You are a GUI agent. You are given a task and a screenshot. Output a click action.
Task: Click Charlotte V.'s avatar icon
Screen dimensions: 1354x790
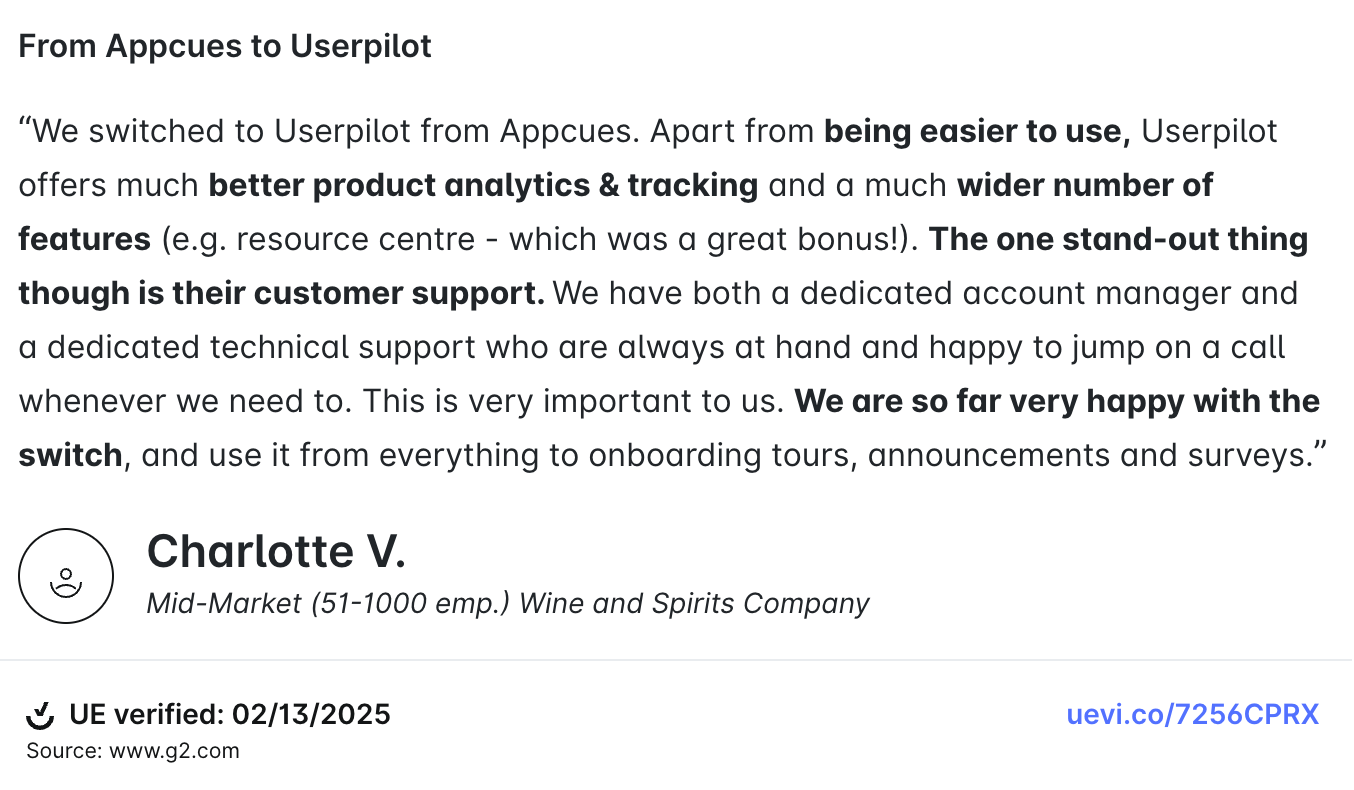[66, 576]
